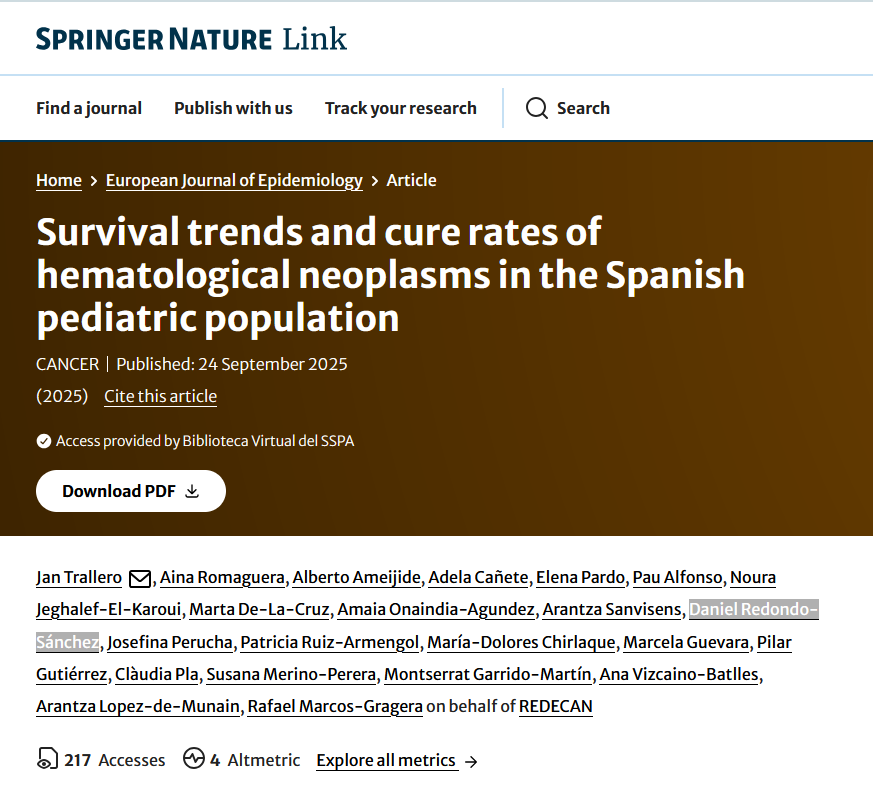The width and height of the screenshot is (873, 787).
Task: Open European Journal of Epidemiology breadcrumb
Action: coord(234,180)
